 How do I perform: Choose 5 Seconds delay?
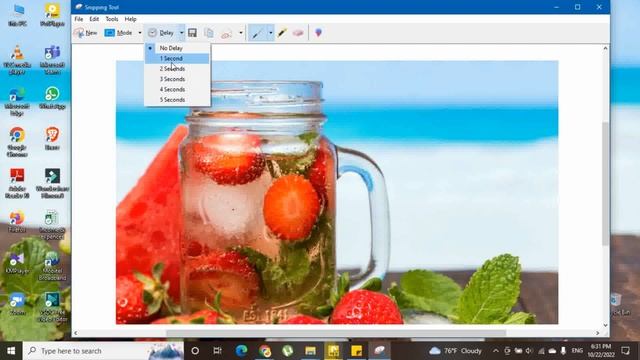point(177,100)
